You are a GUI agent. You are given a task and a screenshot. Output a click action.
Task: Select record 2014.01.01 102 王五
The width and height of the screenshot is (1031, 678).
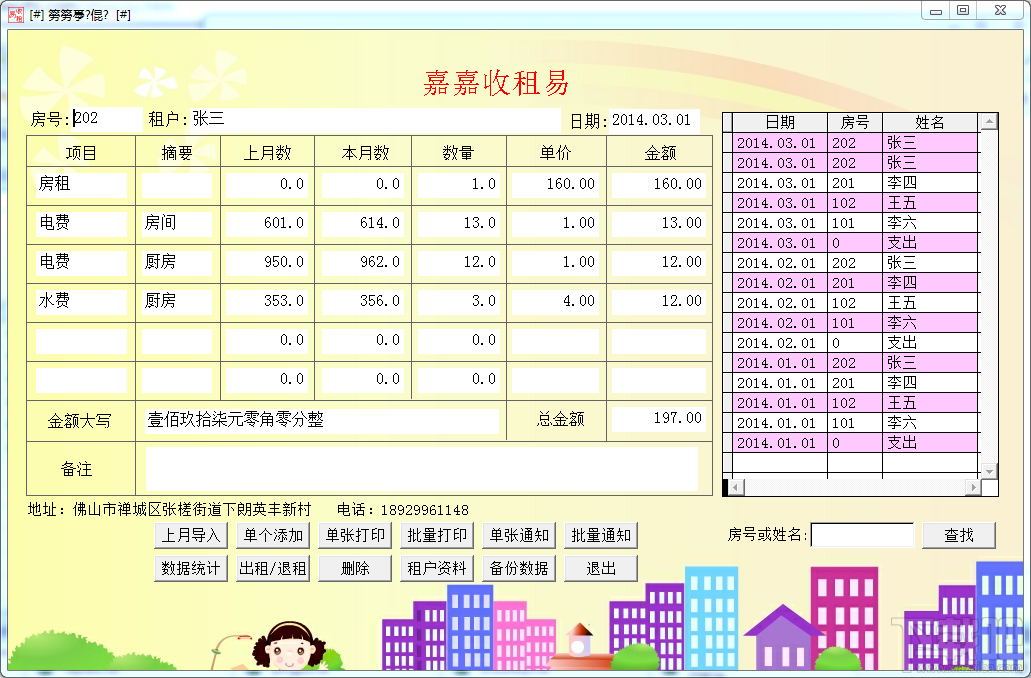pos(855,403)
